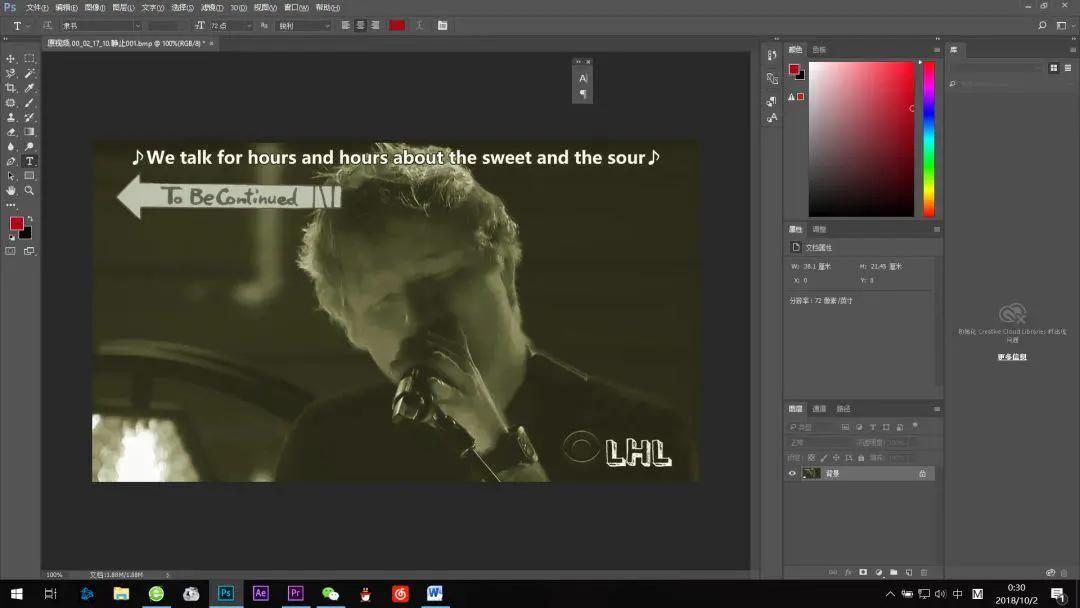Screen dimensions: 1080x608
Task: Select the Clone Stamp tool
Action: [x=11, y=117]
